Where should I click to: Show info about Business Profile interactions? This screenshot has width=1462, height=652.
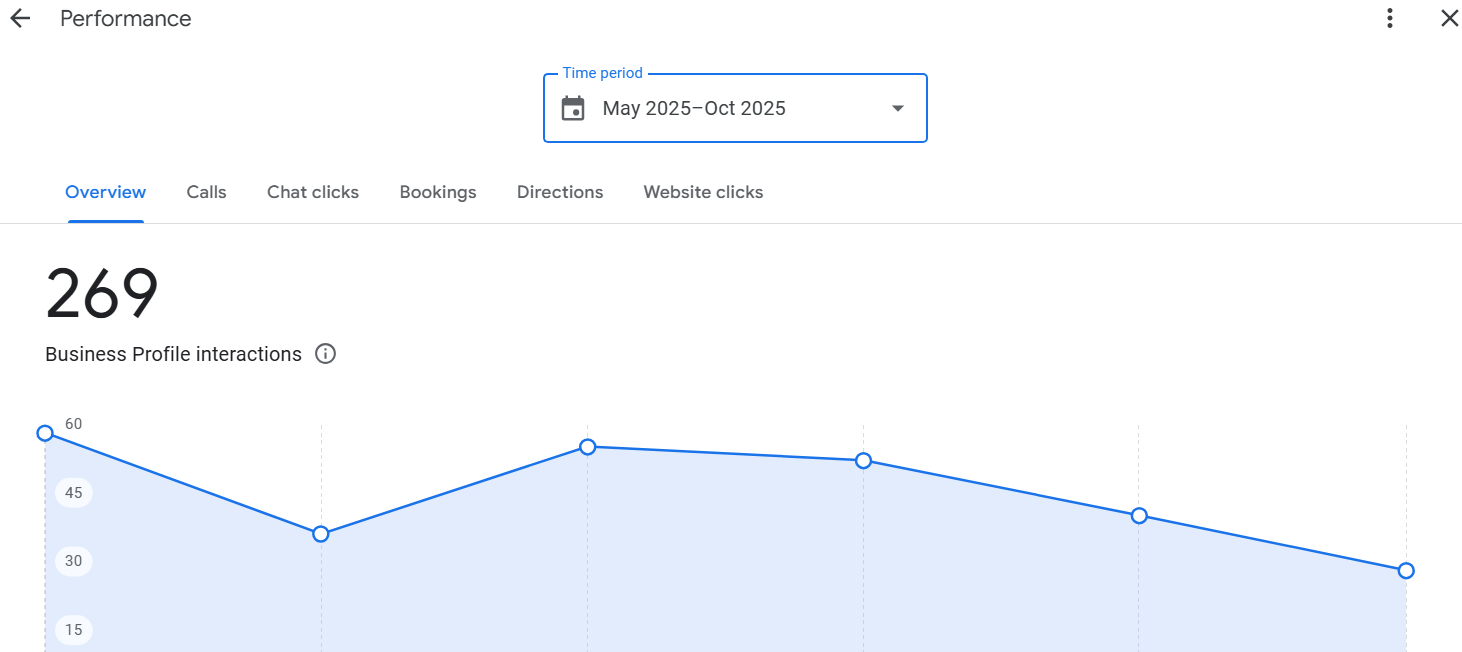point(325,354)
